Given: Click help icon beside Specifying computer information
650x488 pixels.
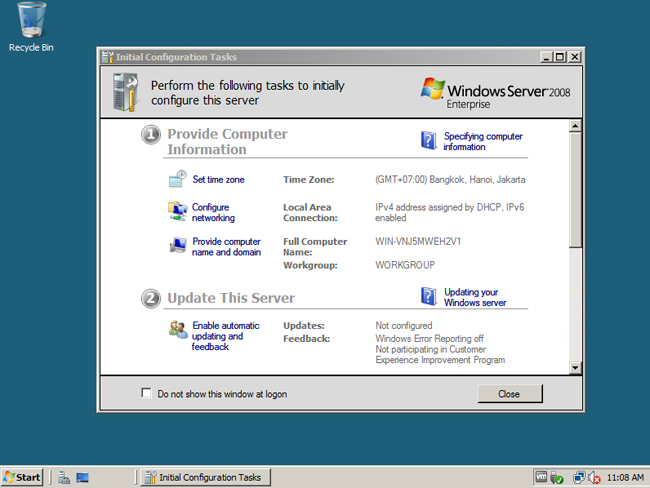Looking at the screenshot, I should click(428, 140).
